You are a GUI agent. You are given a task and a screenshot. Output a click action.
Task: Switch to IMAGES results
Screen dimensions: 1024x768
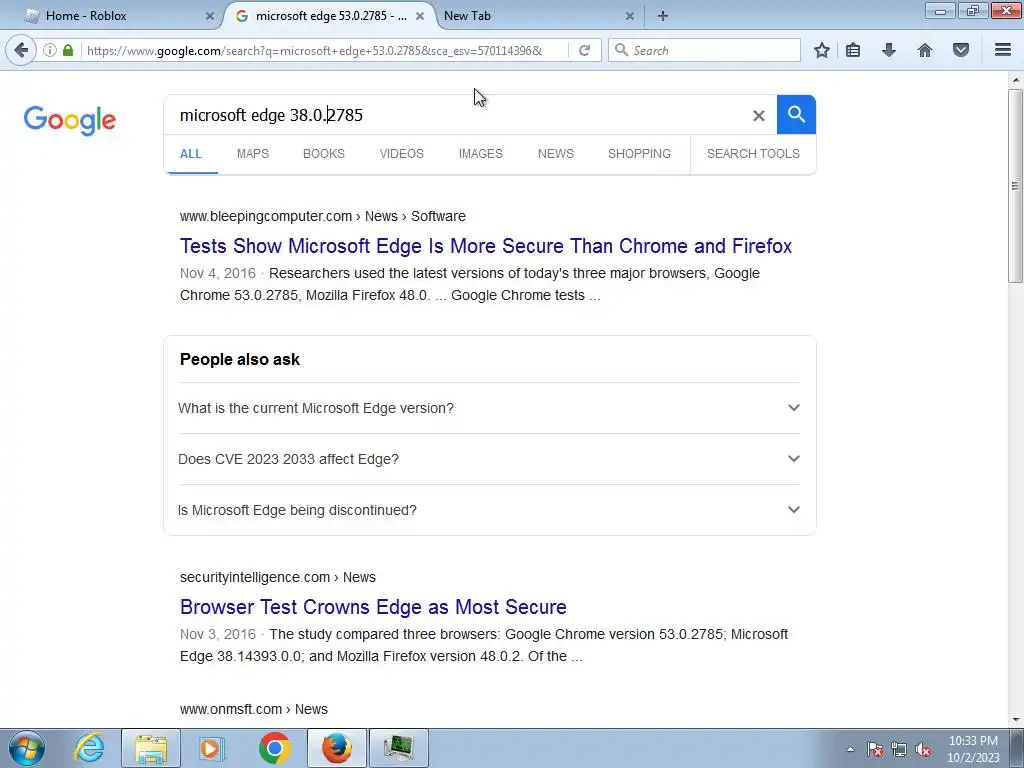click(x=481, y=154)
